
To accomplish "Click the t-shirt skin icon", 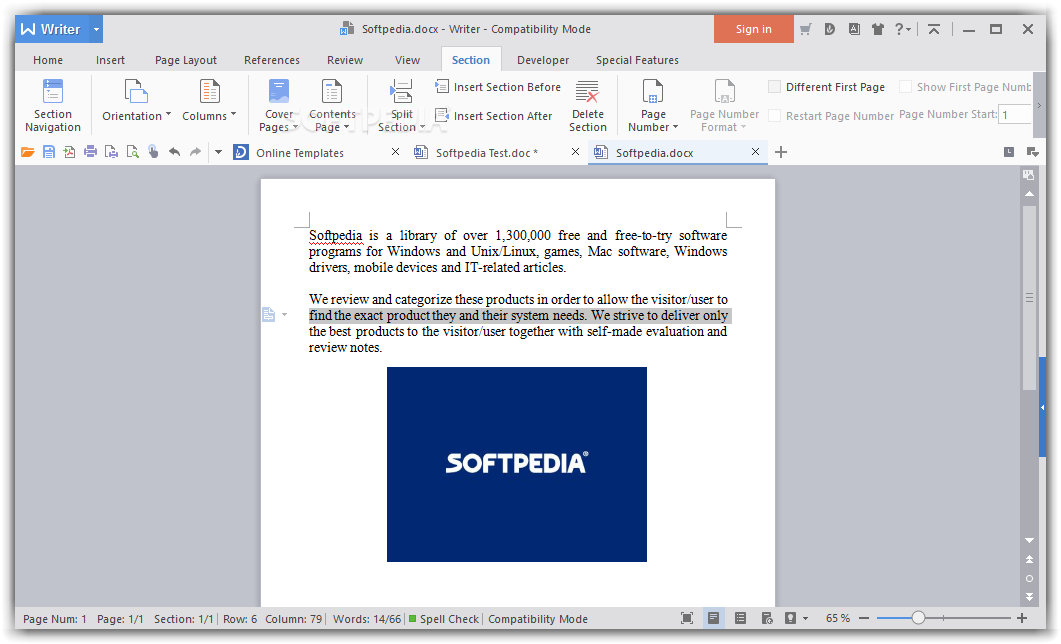I will (x=878, y=29).
